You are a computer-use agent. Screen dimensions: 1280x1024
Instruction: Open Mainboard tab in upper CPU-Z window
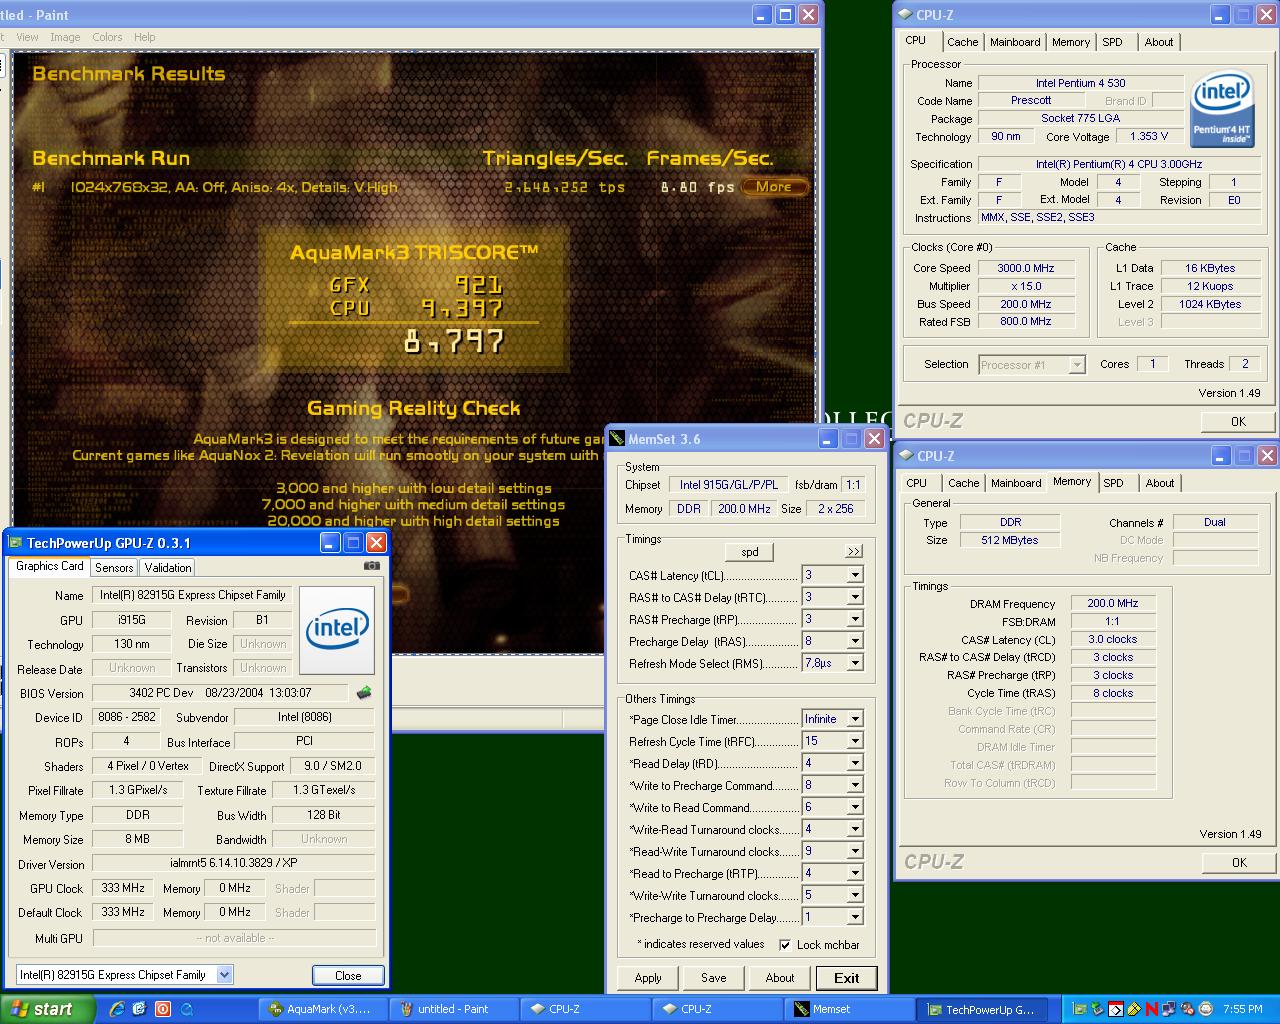1015,42
